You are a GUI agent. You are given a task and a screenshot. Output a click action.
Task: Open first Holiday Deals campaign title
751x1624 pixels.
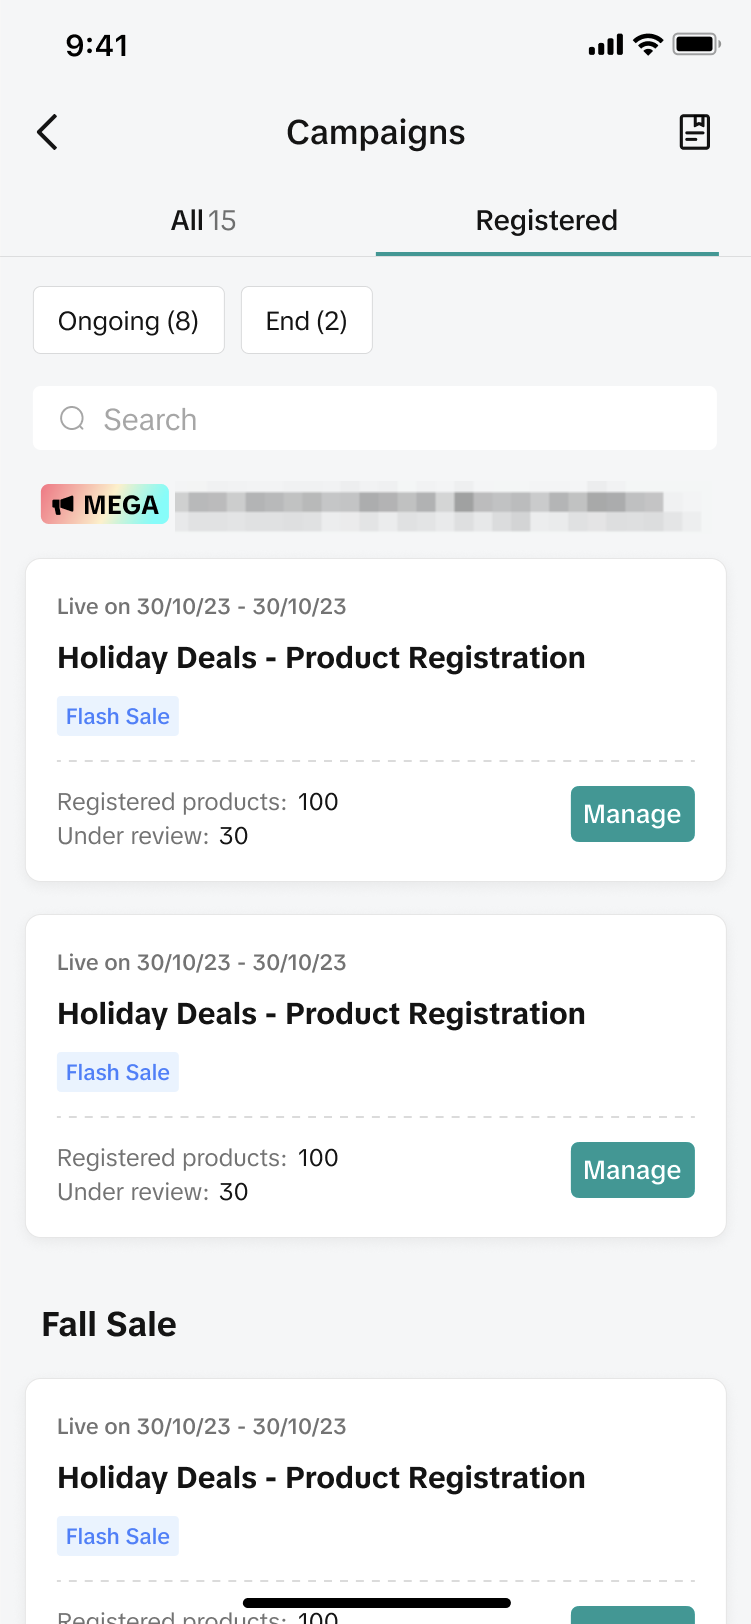pos(321,658)
